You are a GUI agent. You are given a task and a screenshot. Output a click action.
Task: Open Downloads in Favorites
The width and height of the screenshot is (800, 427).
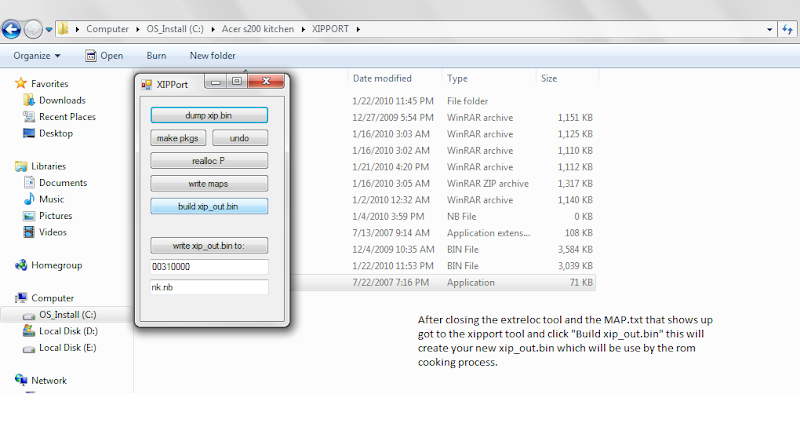(62, 101)
